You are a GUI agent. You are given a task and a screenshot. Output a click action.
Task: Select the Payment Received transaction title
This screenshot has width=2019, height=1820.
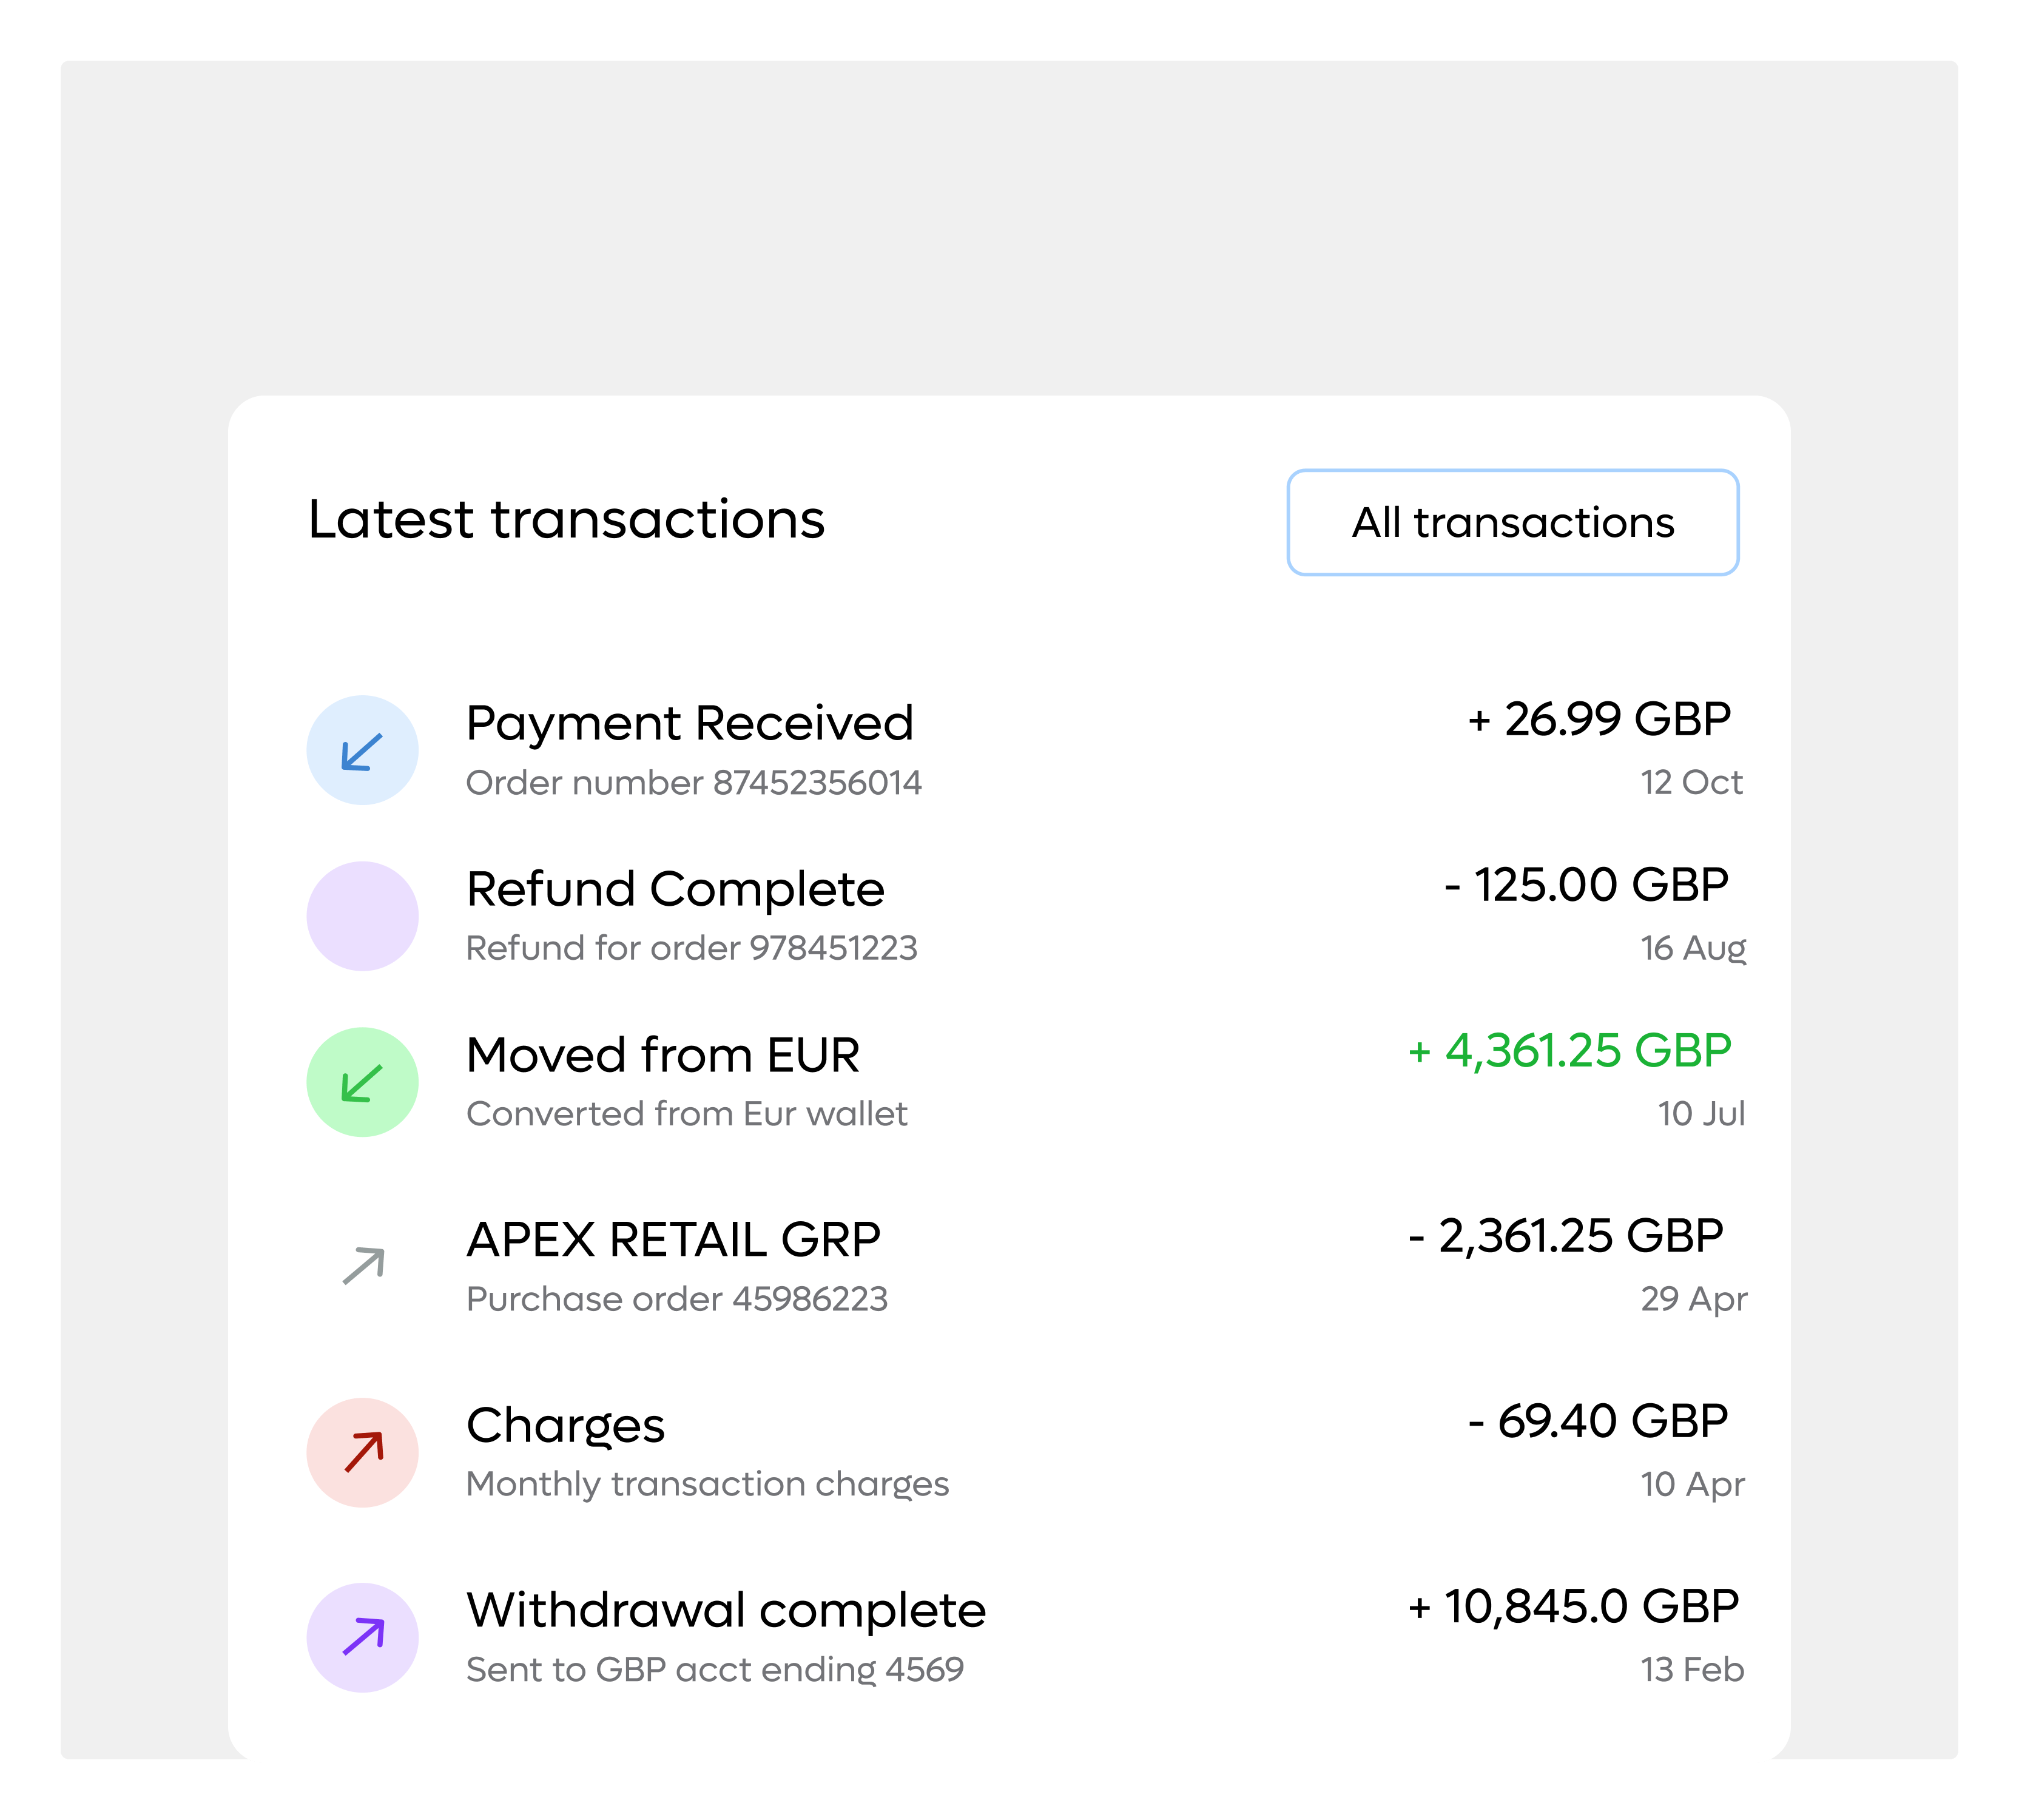(690, 723)
